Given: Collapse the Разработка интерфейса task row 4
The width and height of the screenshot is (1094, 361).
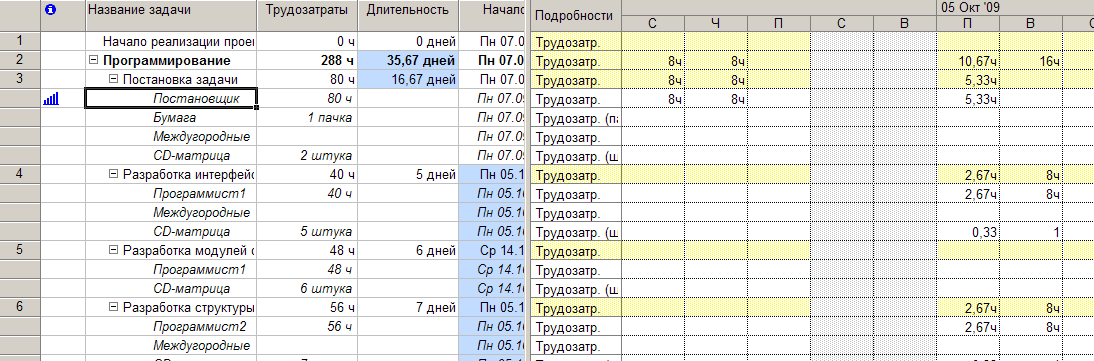Looking at the screenshot, I should click(x=113, y=175).
